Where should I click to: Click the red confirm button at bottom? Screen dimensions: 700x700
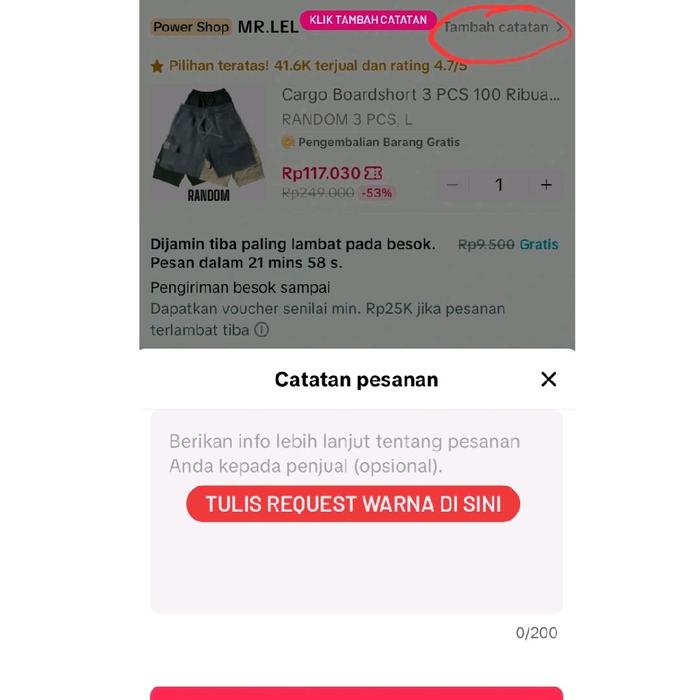(356, 693)
